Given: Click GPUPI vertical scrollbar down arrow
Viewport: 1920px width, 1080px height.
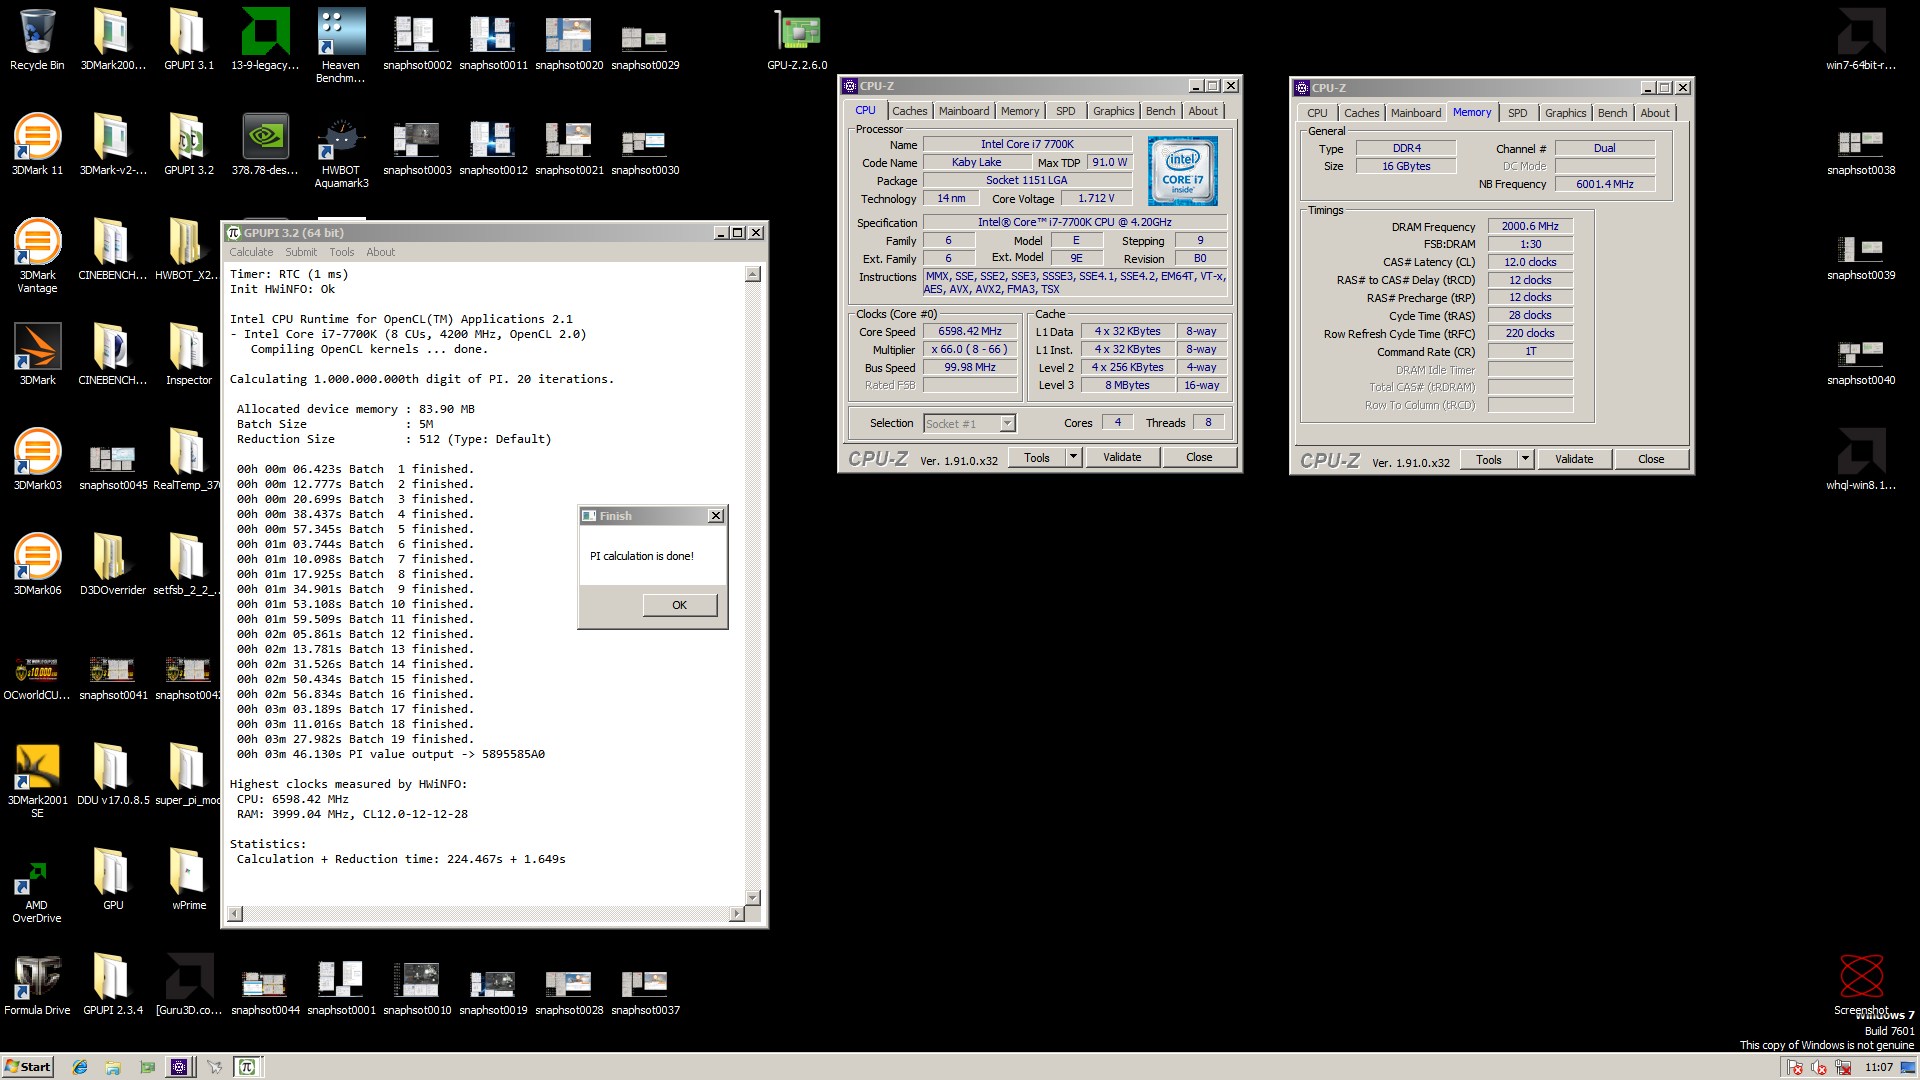Looking at the screenshot, I should (753, 897).
